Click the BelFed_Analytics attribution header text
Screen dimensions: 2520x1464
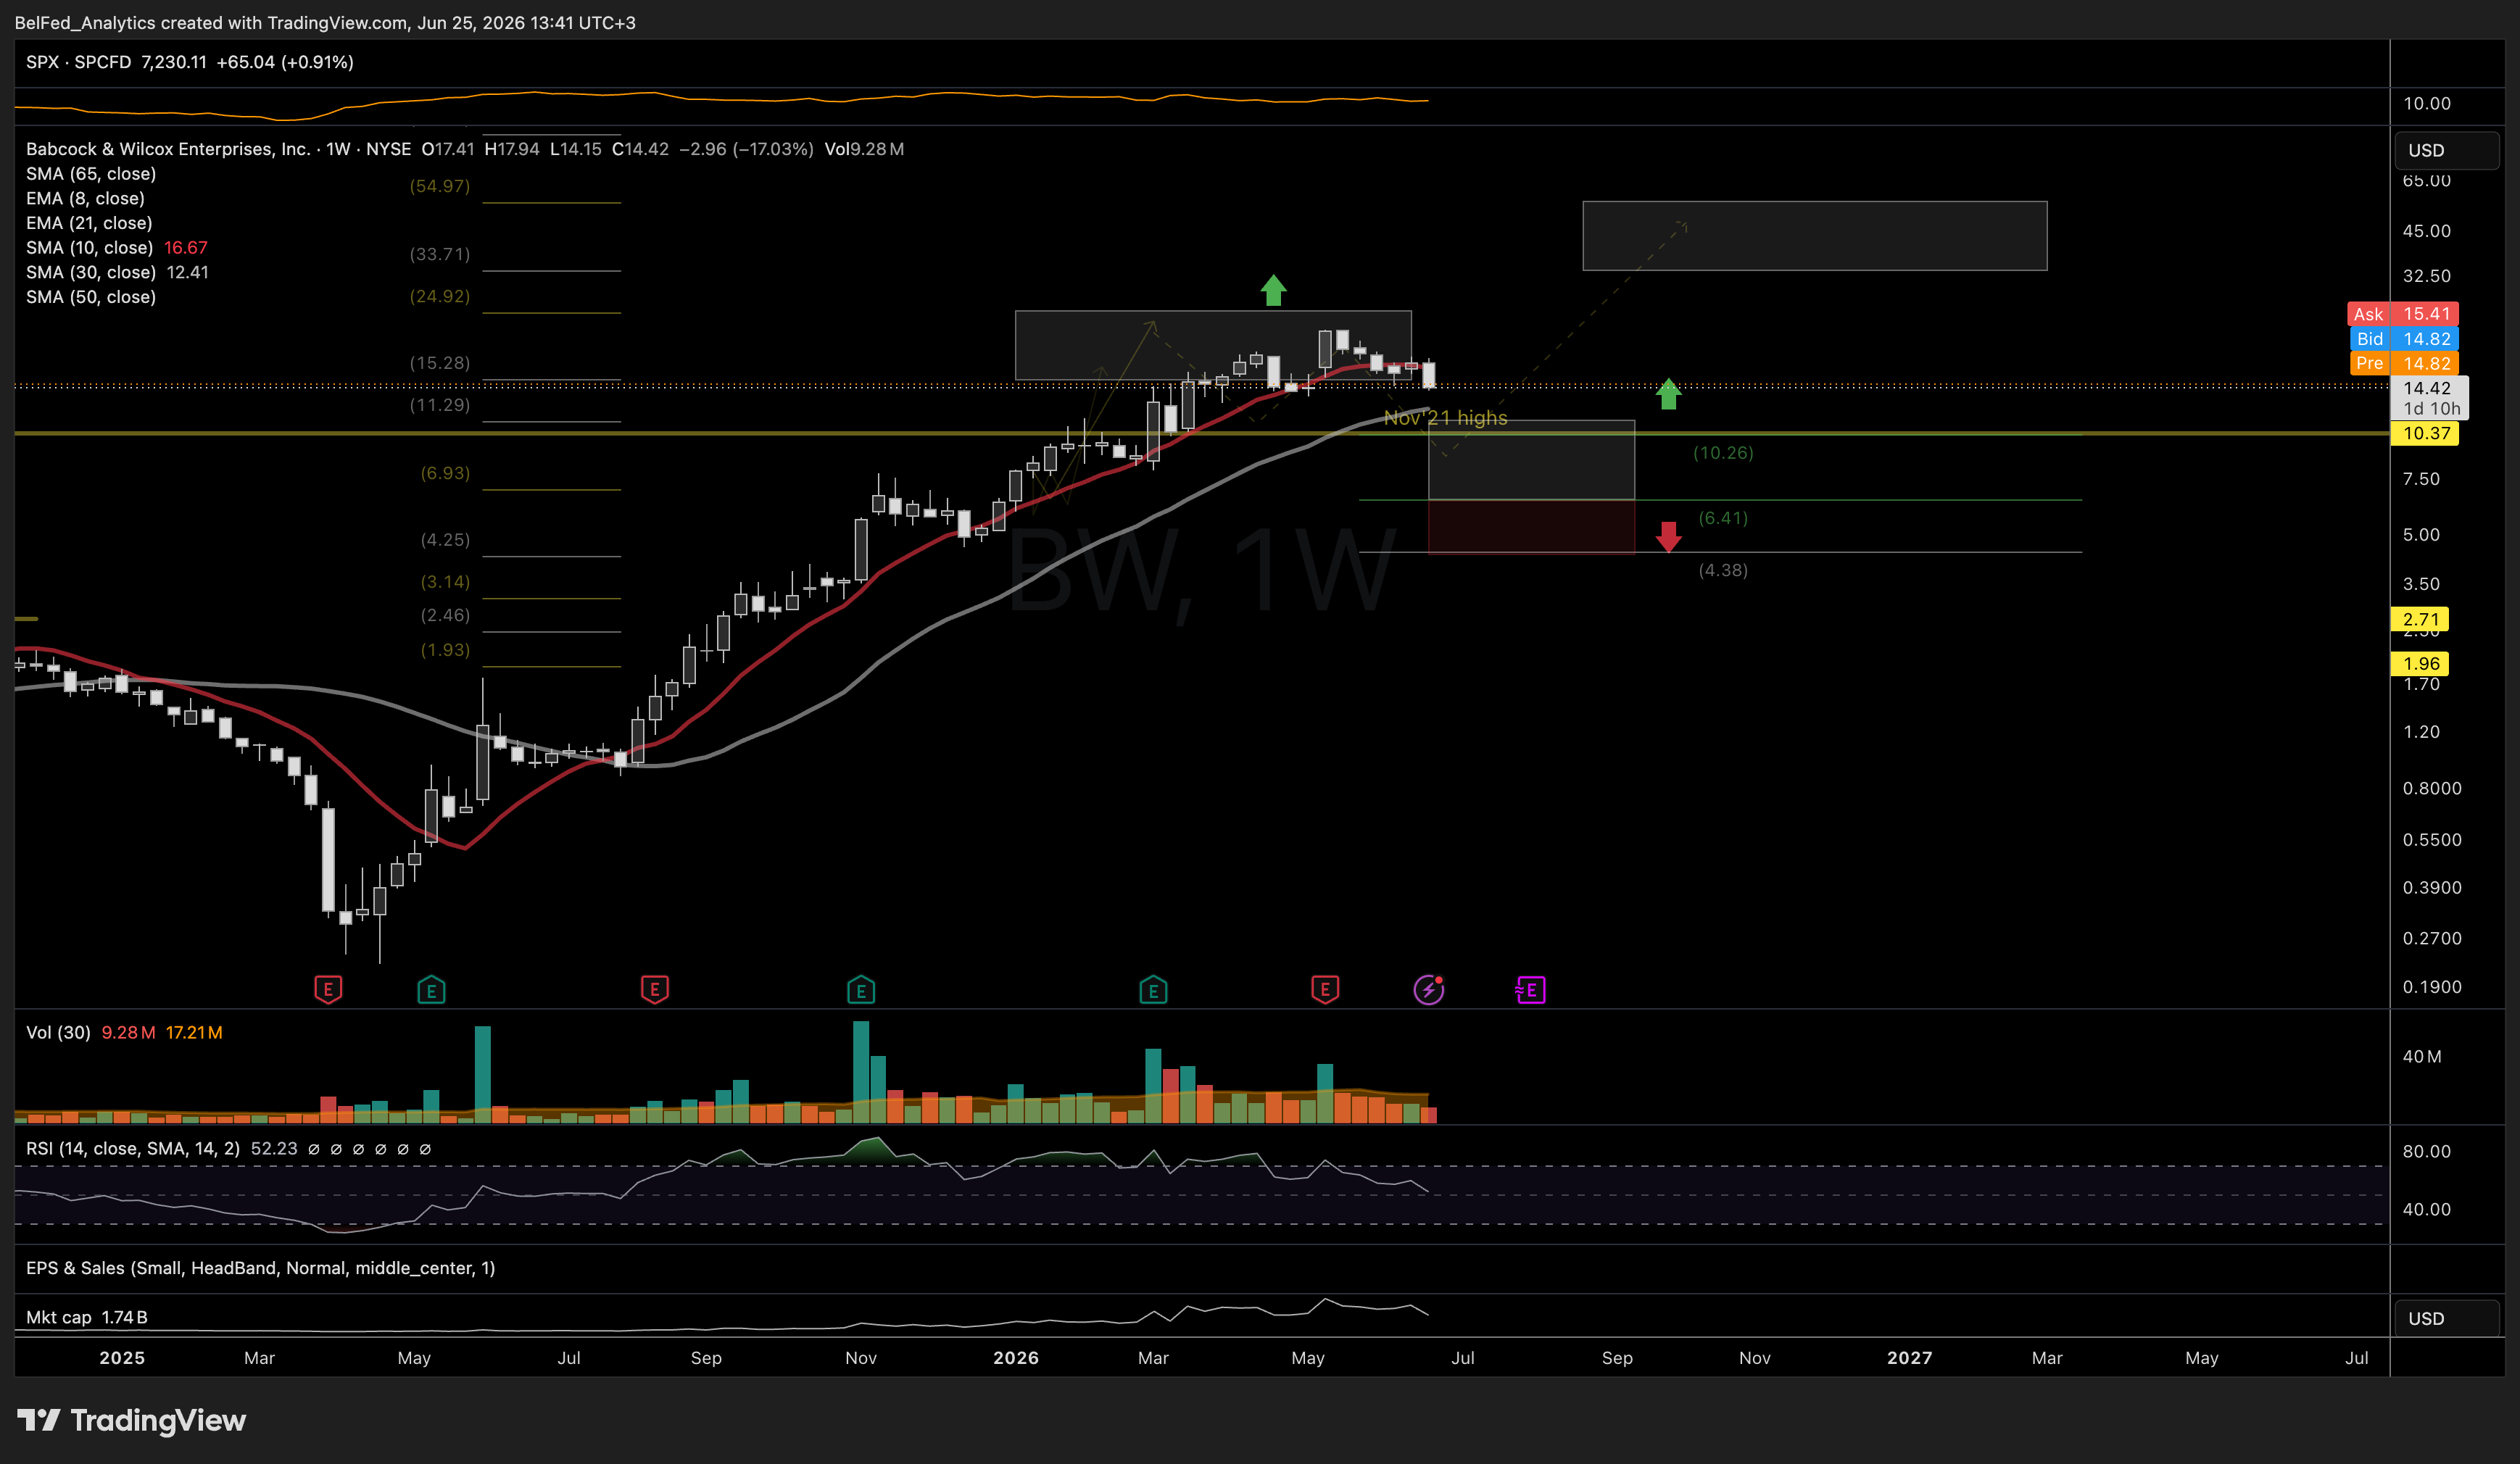325,22
